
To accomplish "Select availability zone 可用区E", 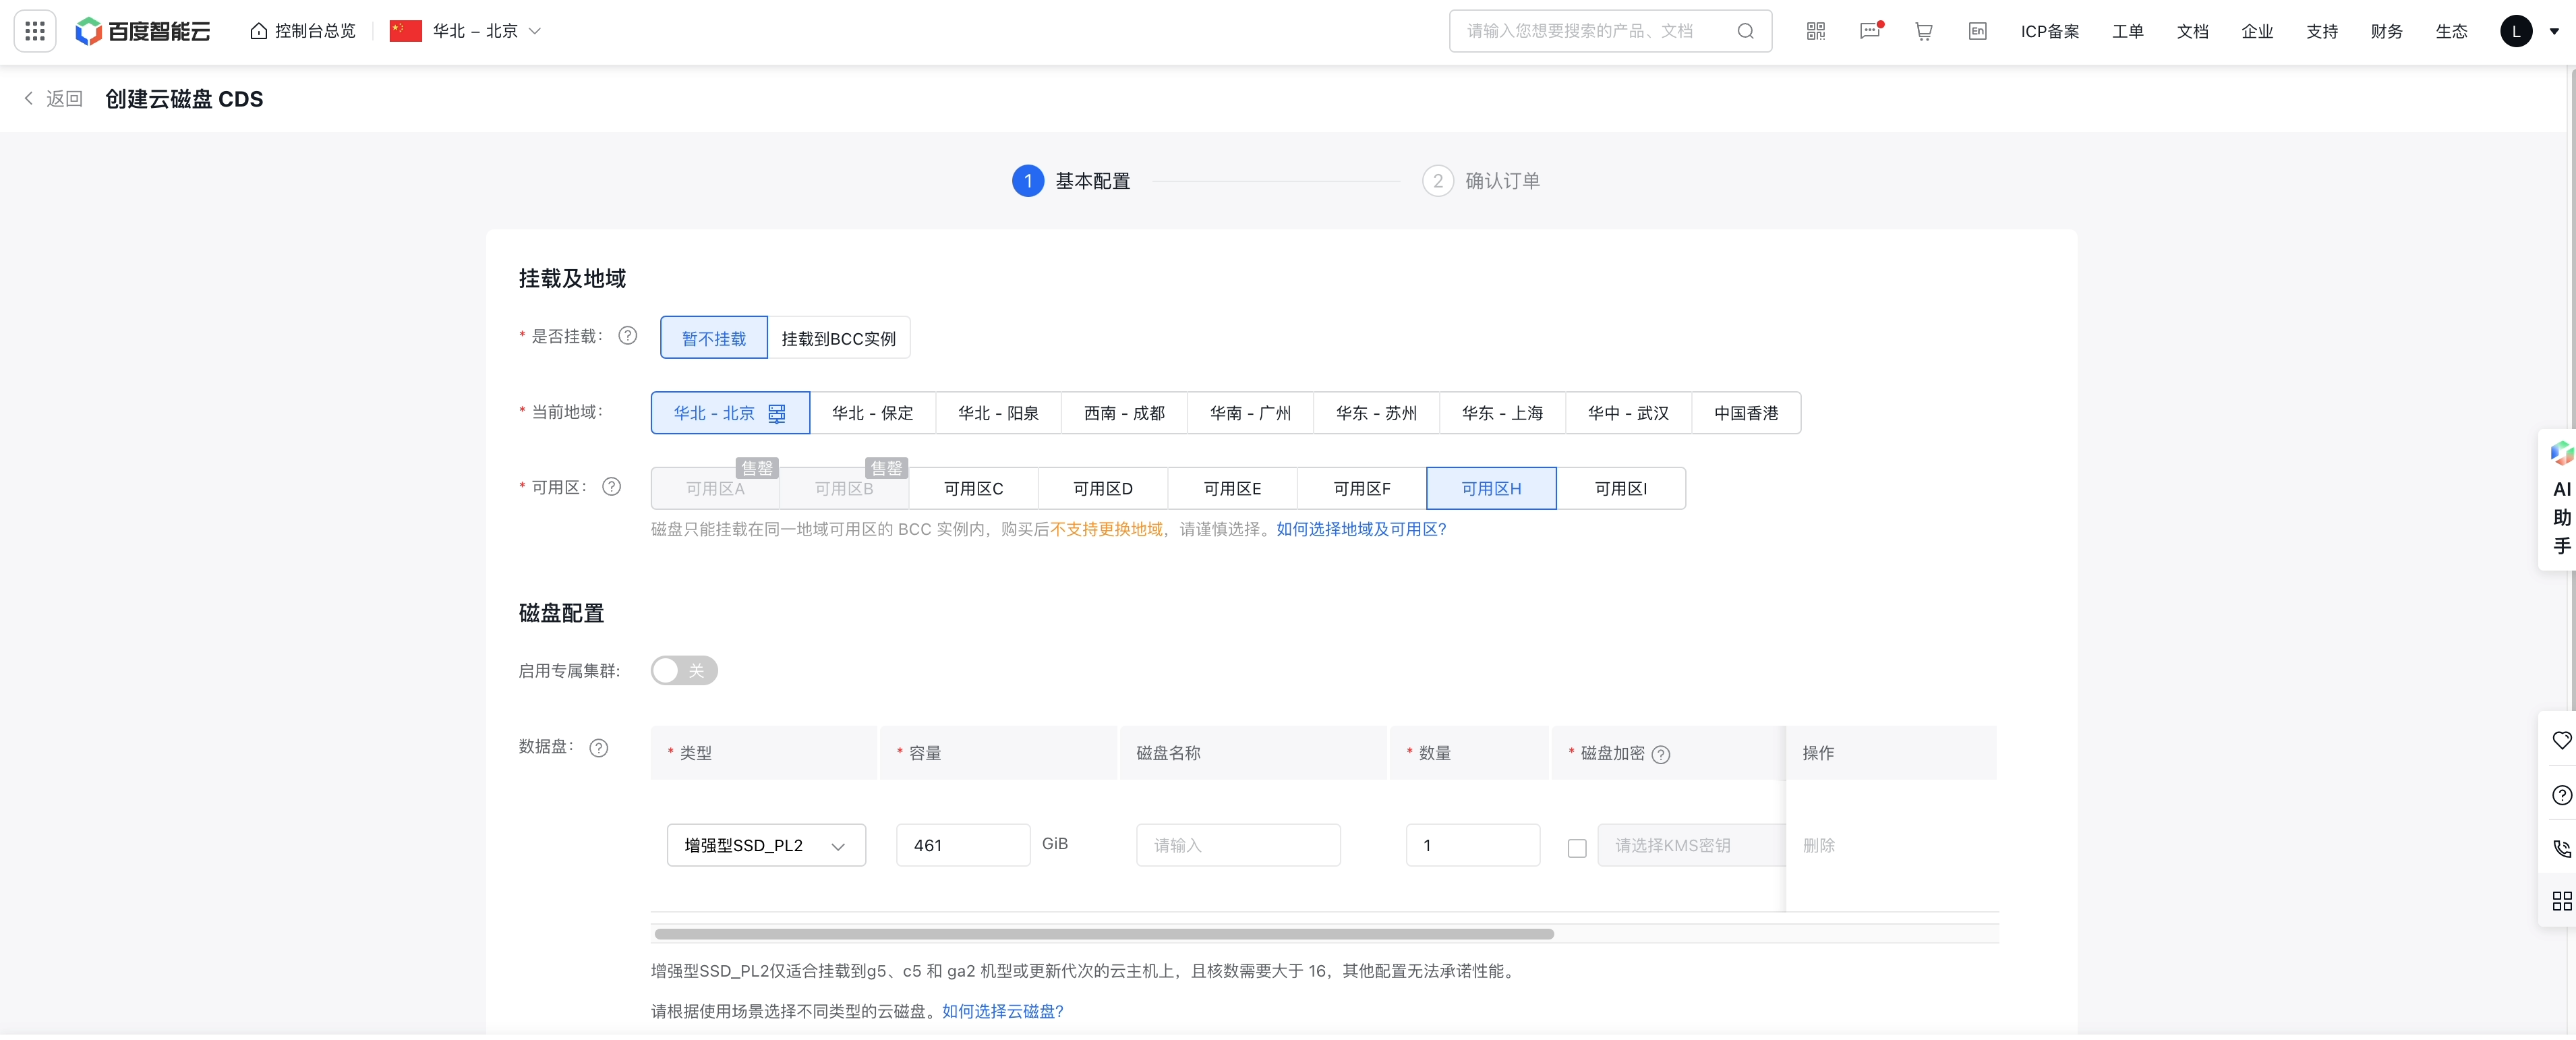I will tap(1232, 488).
